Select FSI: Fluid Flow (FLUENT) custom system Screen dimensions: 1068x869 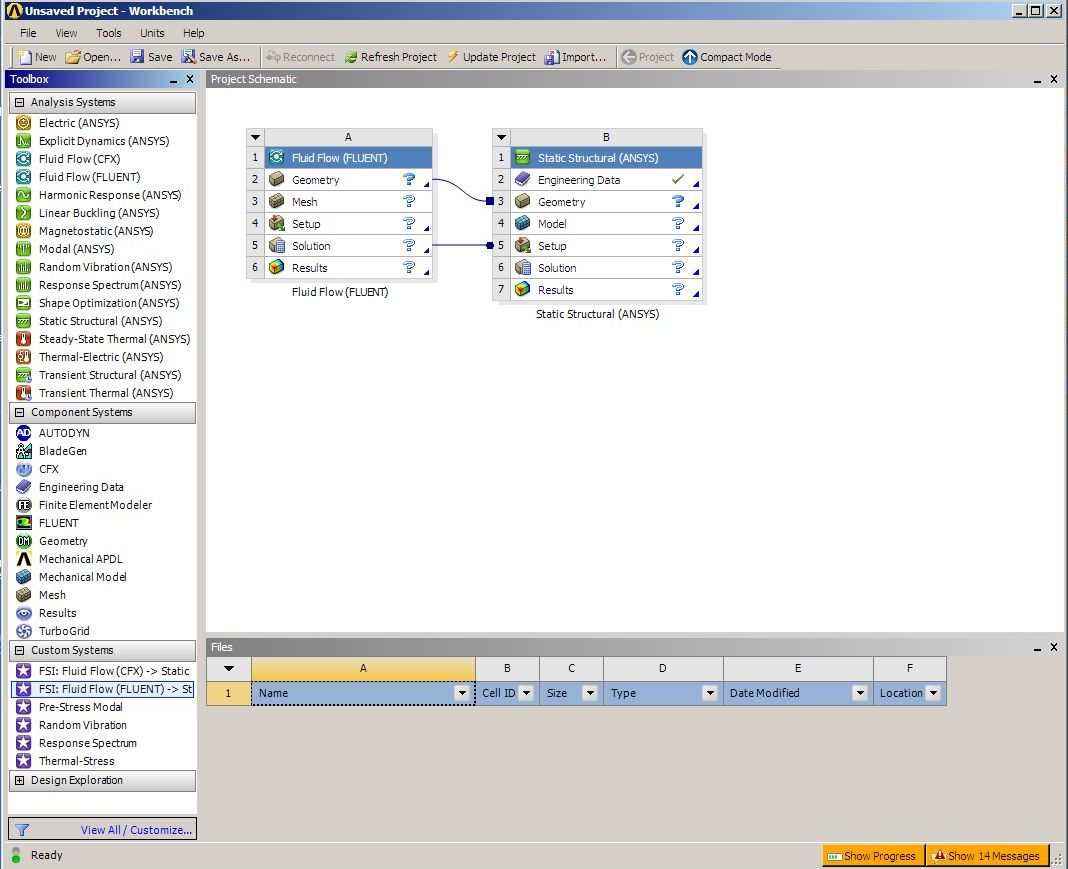pyautogui.click(x=103, y=689)
